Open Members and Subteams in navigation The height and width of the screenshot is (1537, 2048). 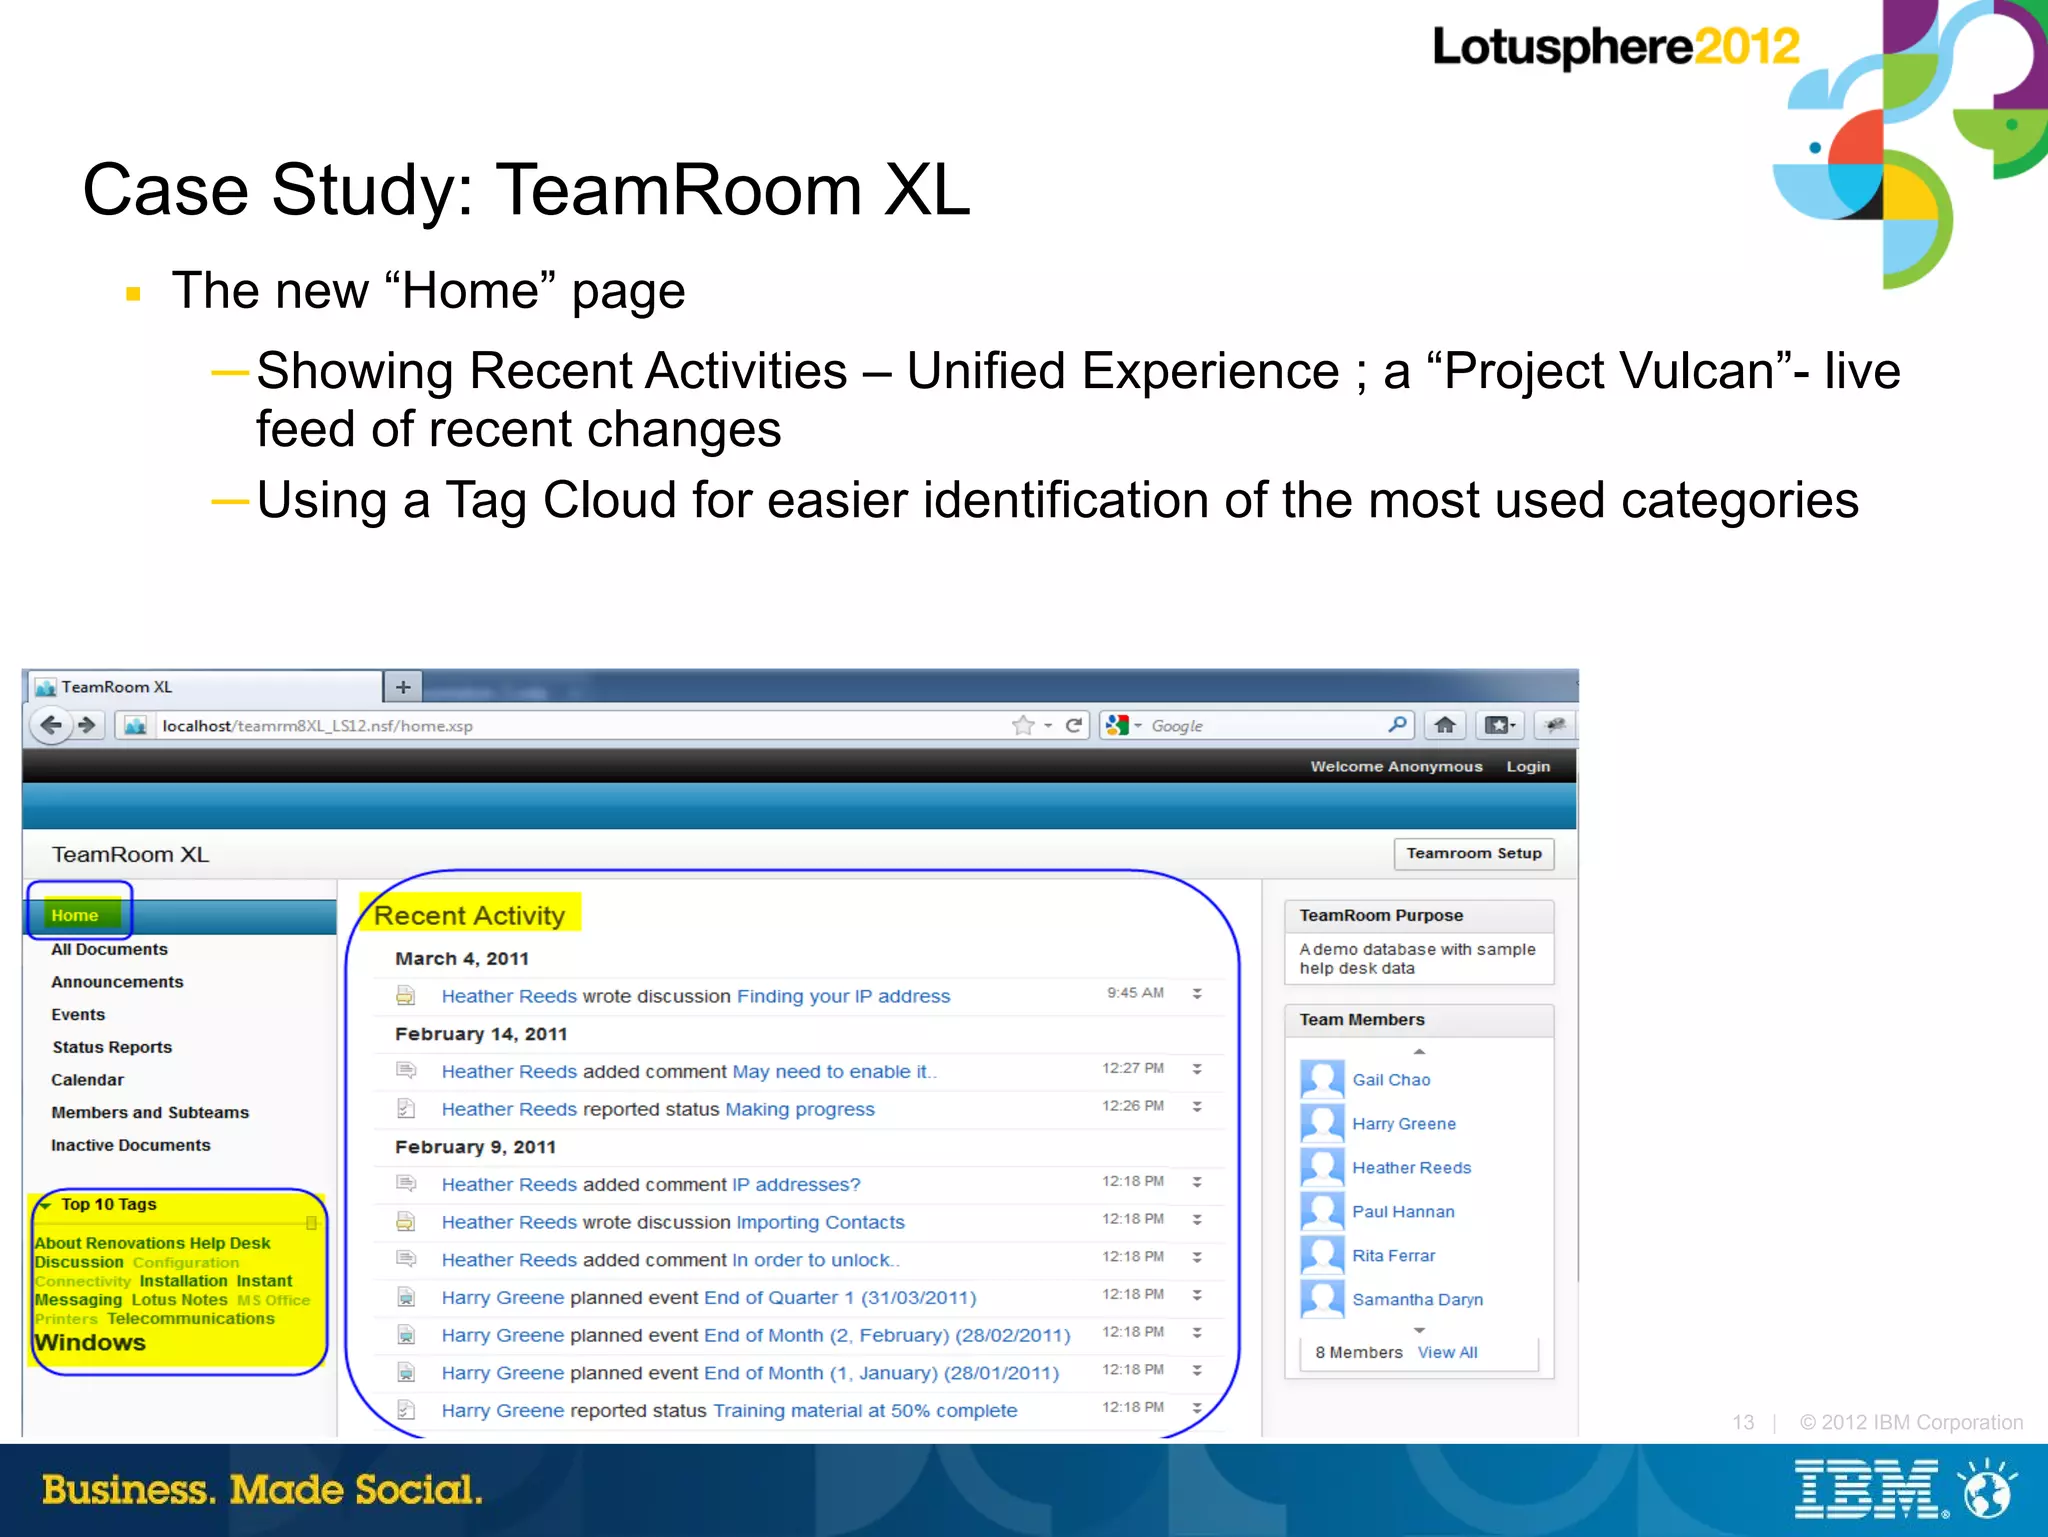(150, 1112)
